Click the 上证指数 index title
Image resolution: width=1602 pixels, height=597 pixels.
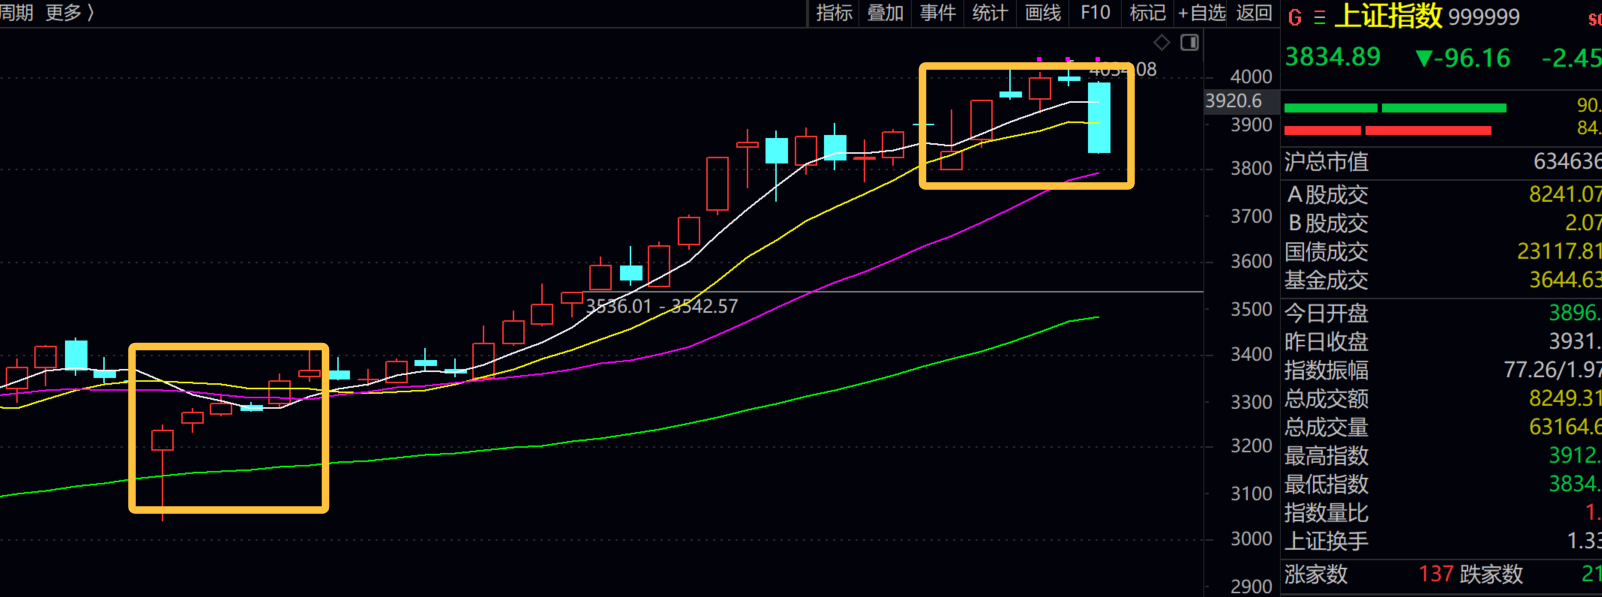pos(1388,16)
